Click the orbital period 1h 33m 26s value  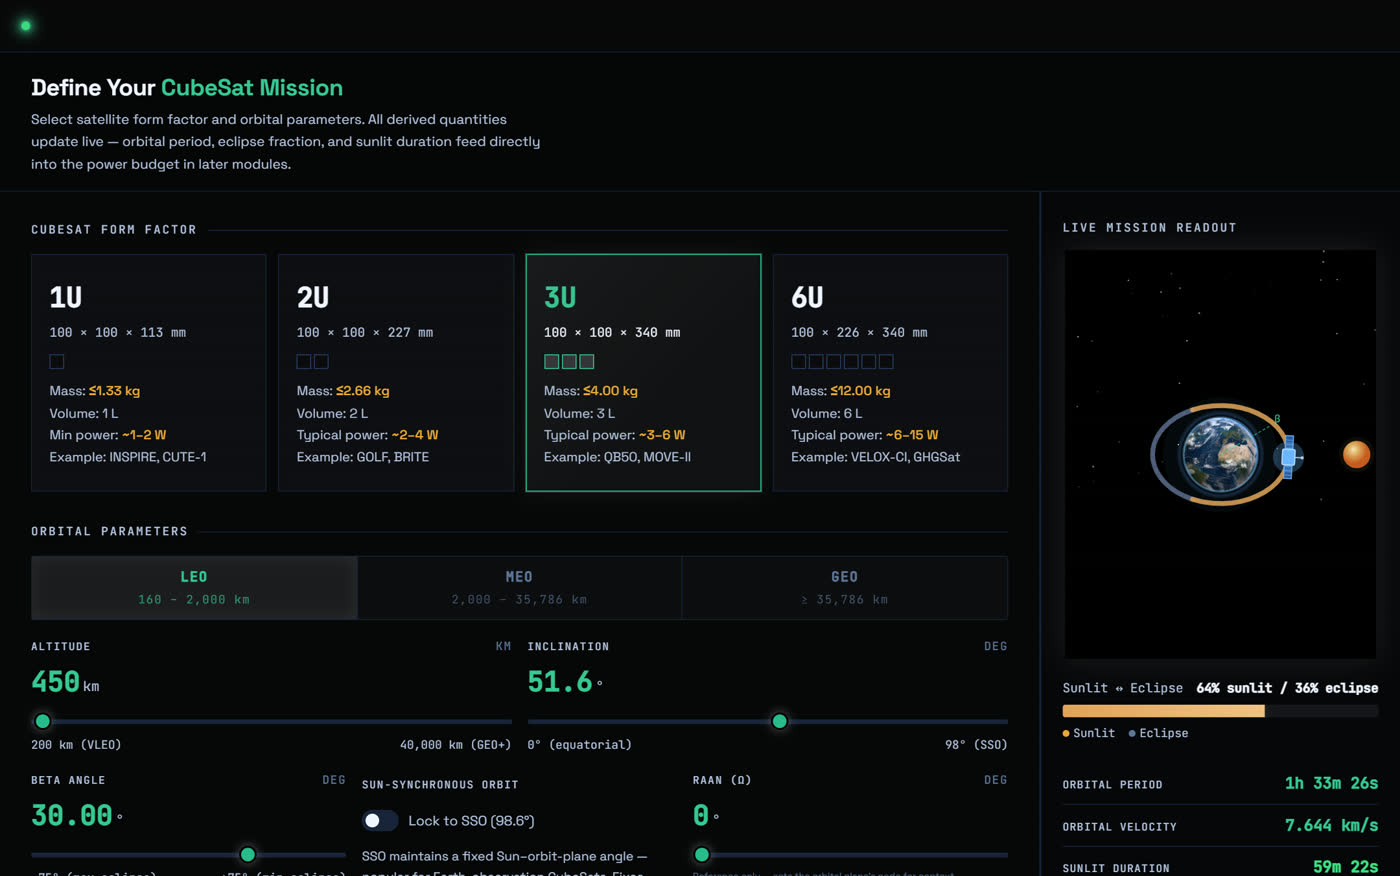click(1331, 783)
